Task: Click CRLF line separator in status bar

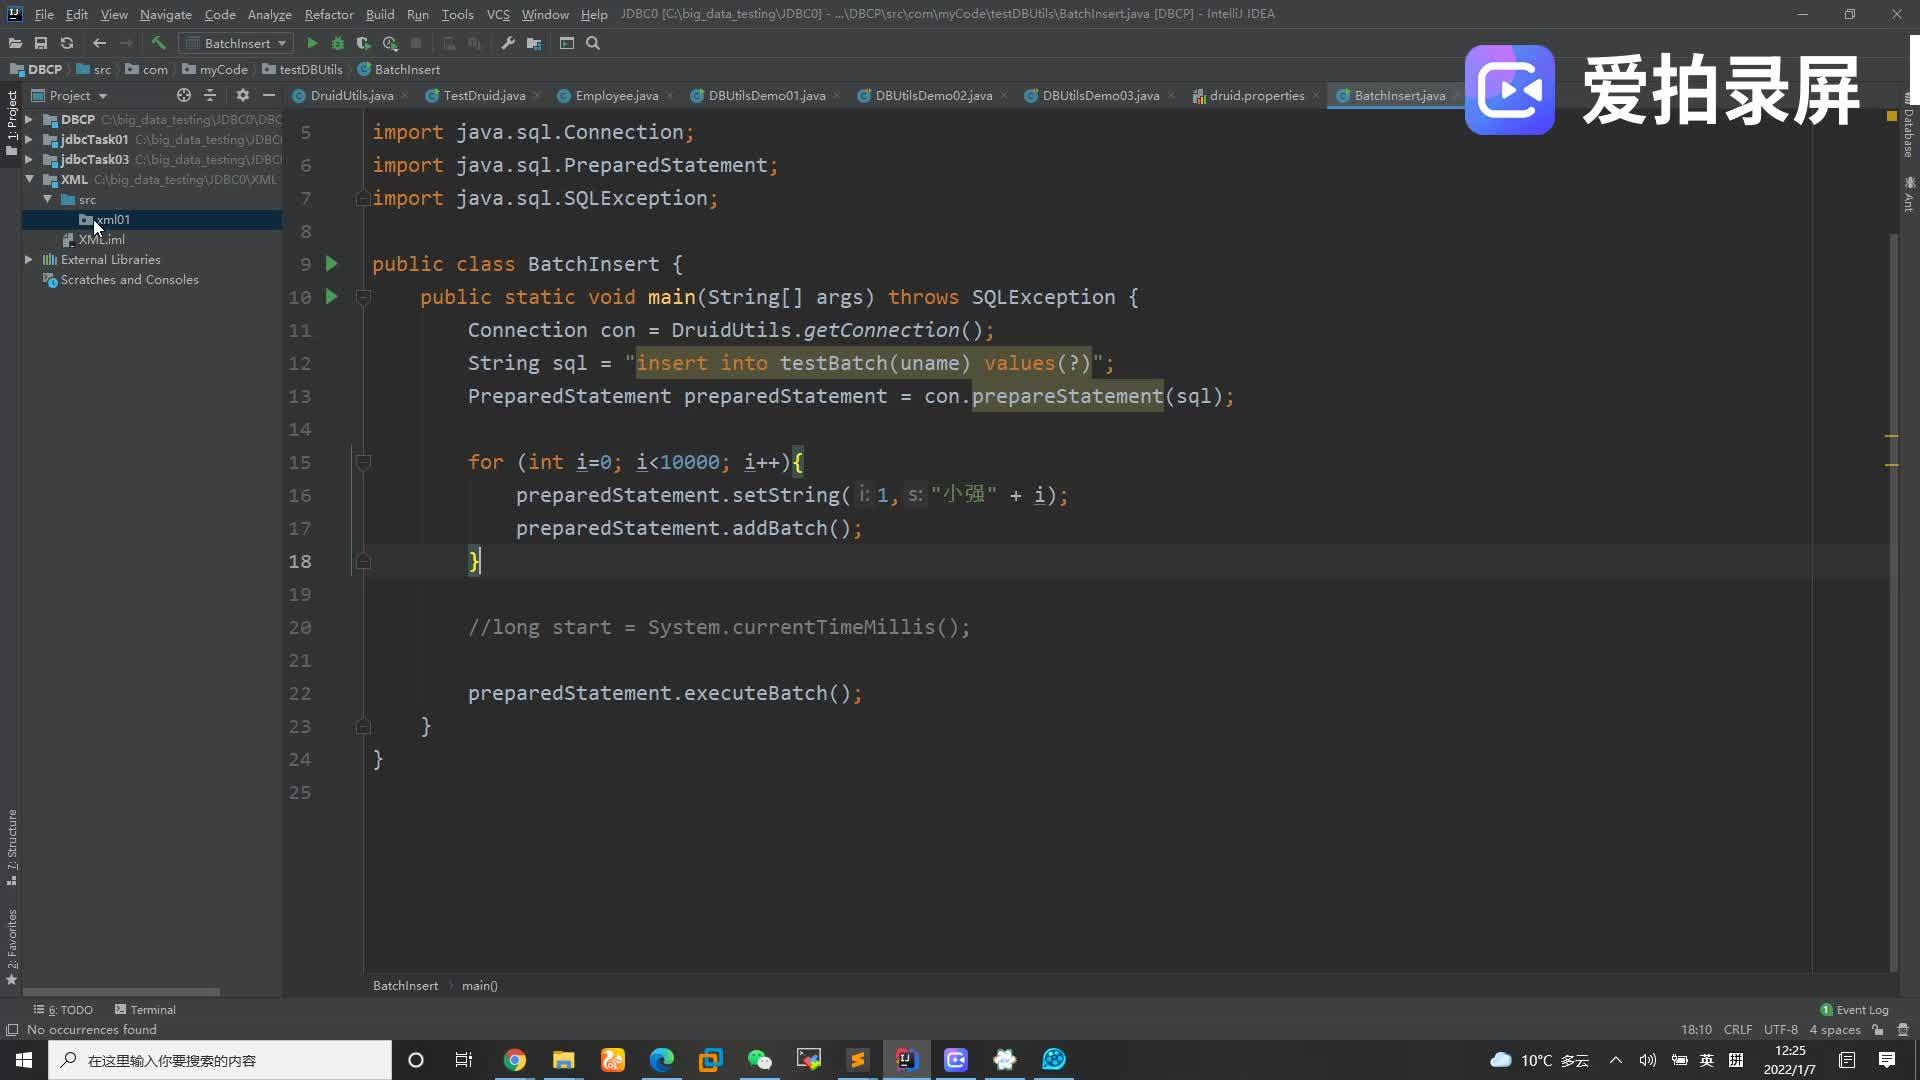Action: [1738, 1030]
